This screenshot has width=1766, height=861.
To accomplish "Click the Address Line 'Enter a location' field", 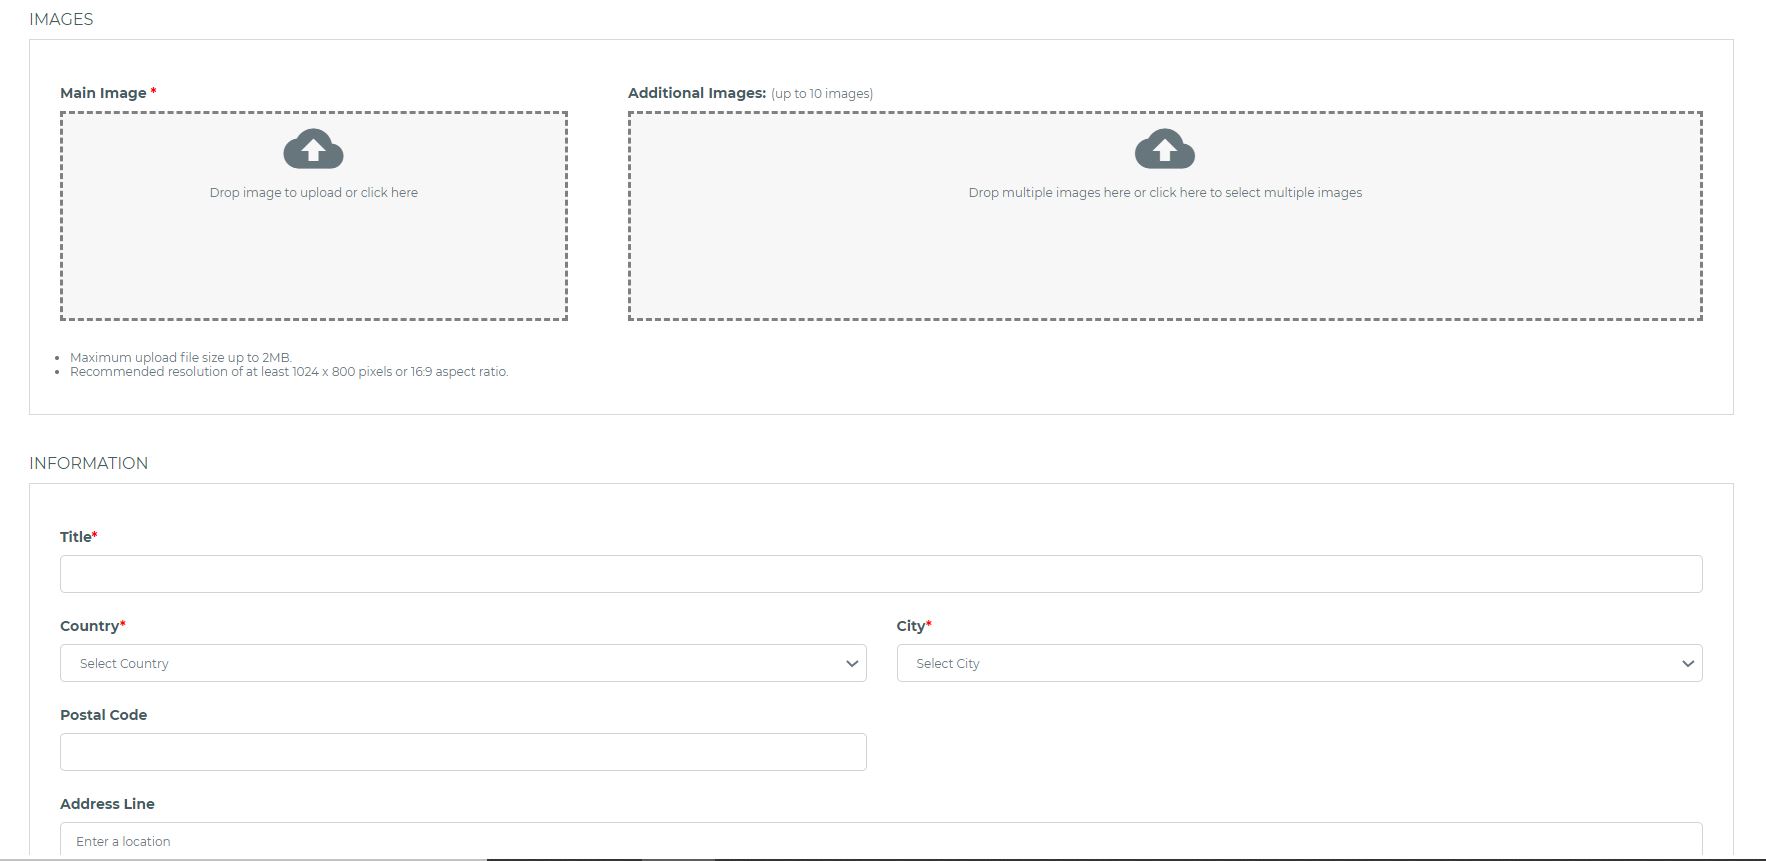I will (x=881, y=840).
